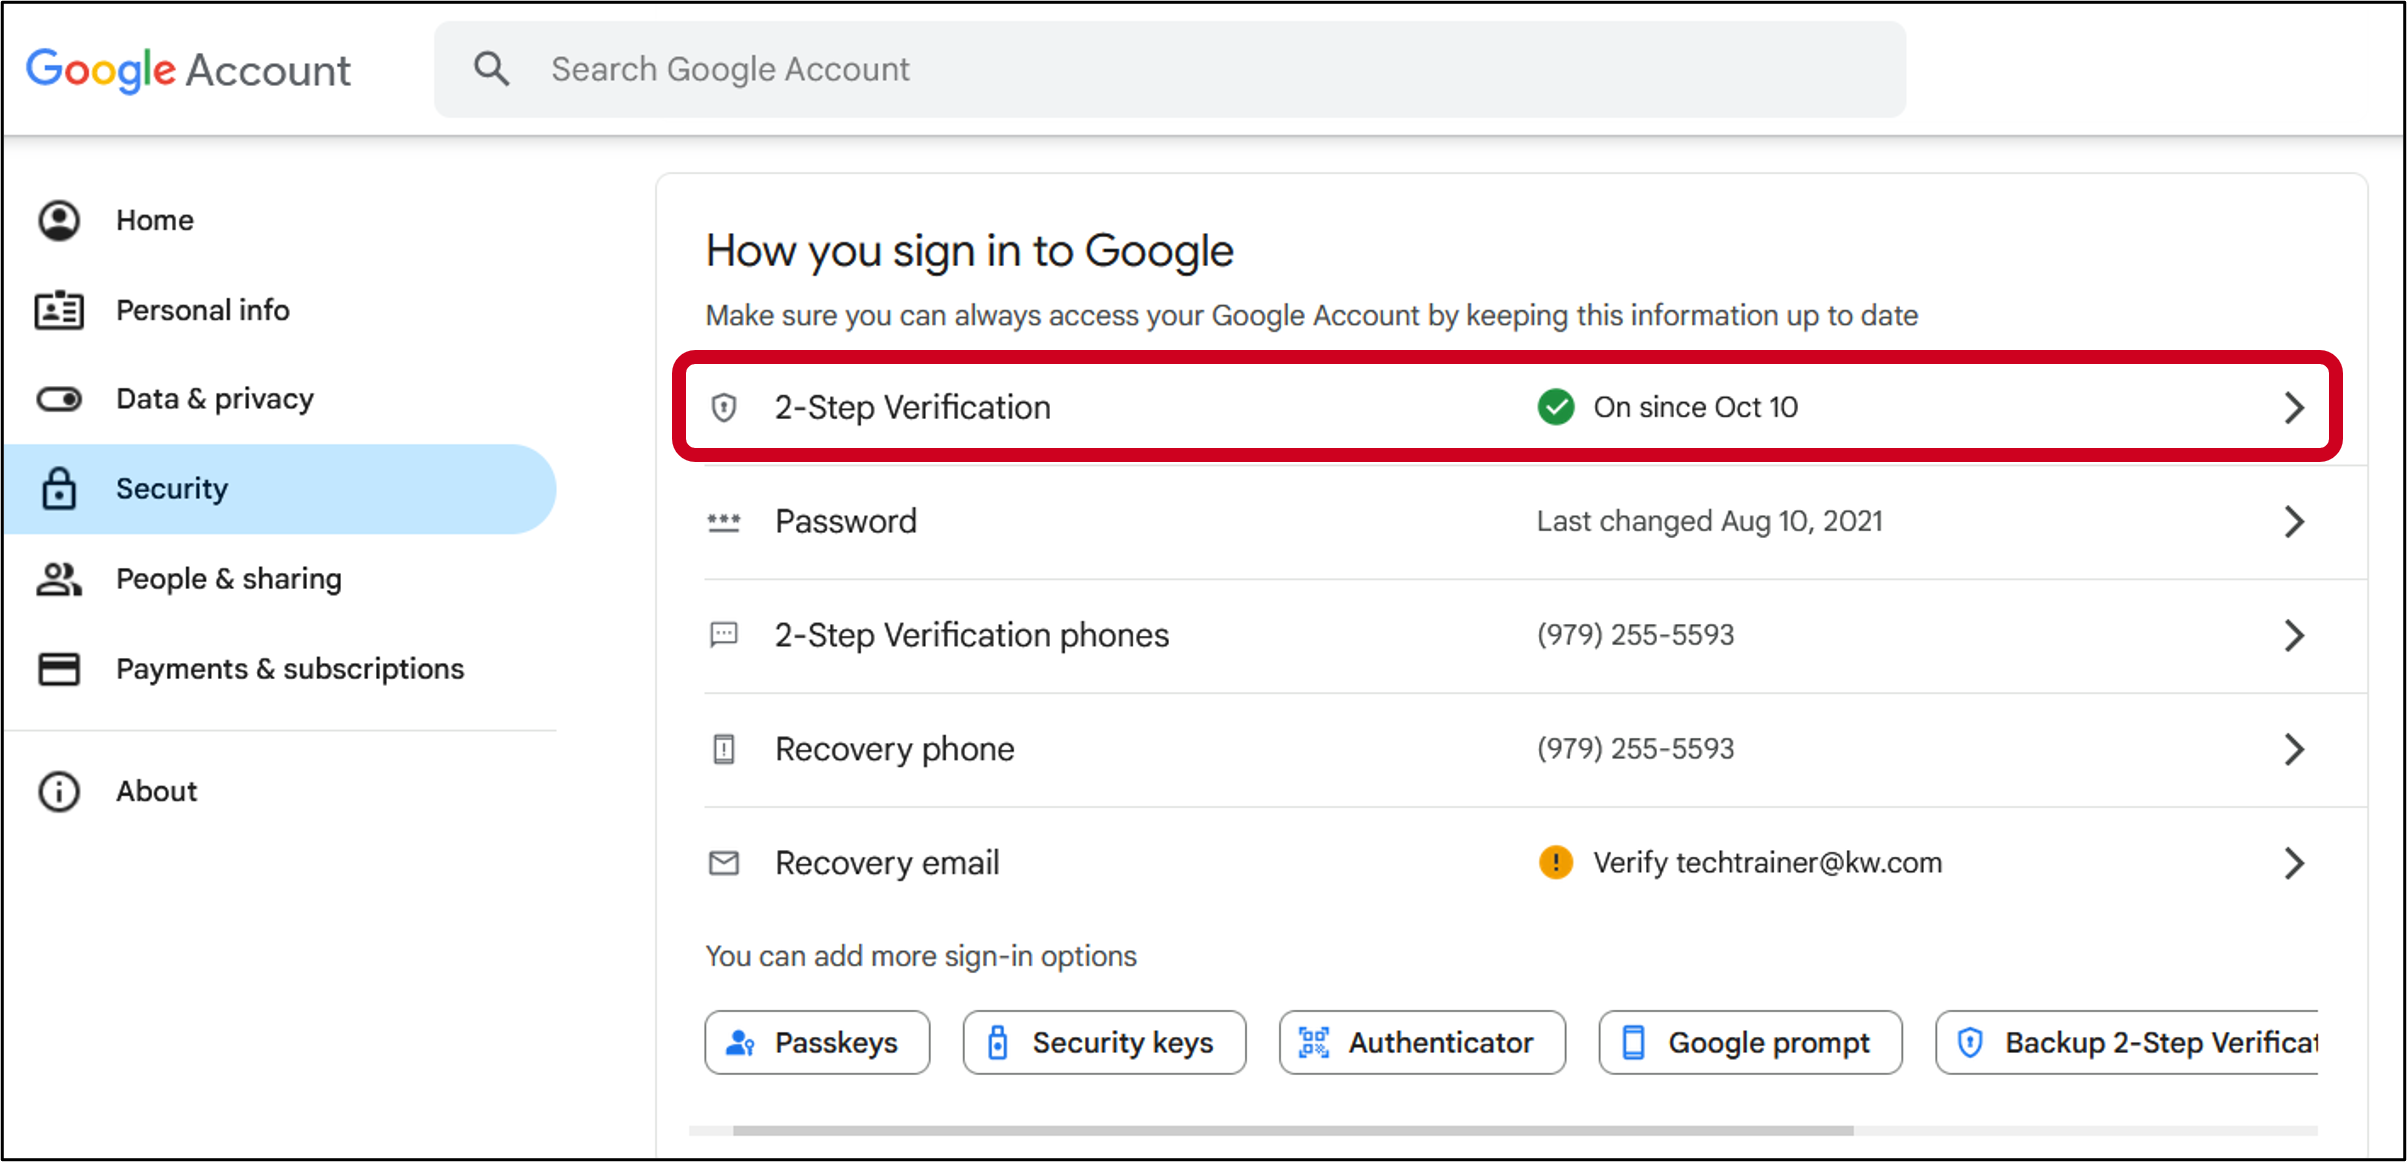2407x1162 pixels.
Task: Click the Personal info ID card icon
Action: (x=59, y=310)
